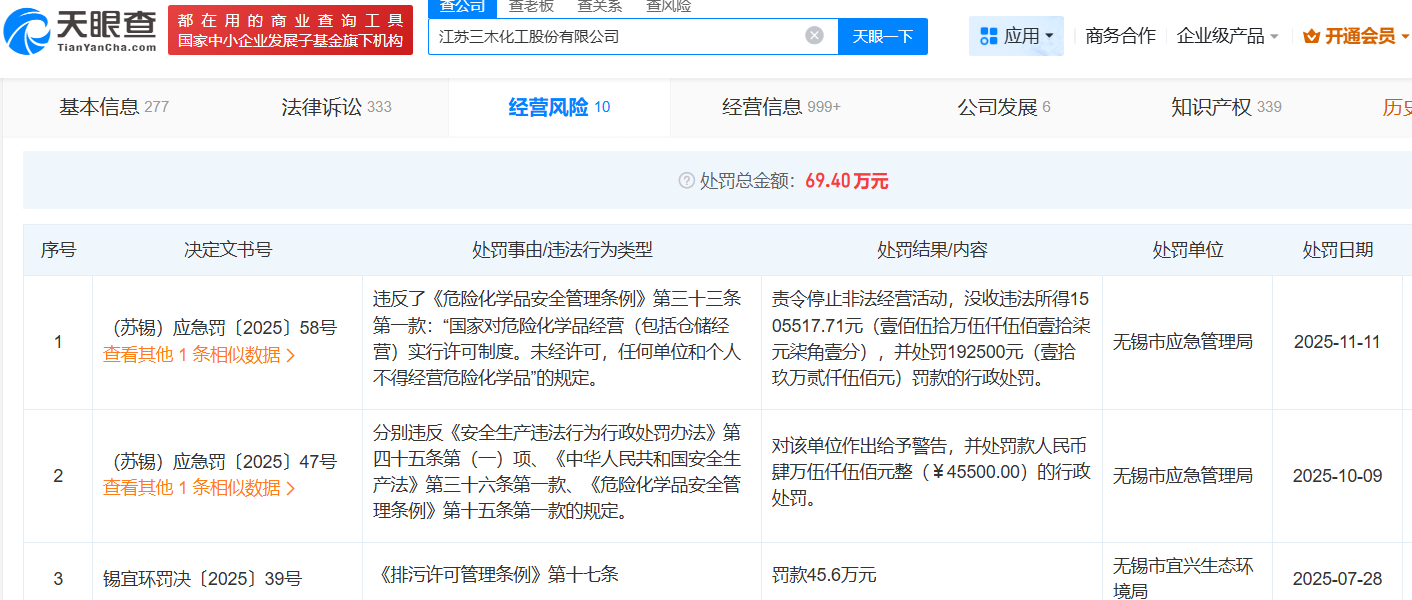Click the 开通会员 crown icon
Viewport: 1412px width, 600px height.
click(1312, 36)
